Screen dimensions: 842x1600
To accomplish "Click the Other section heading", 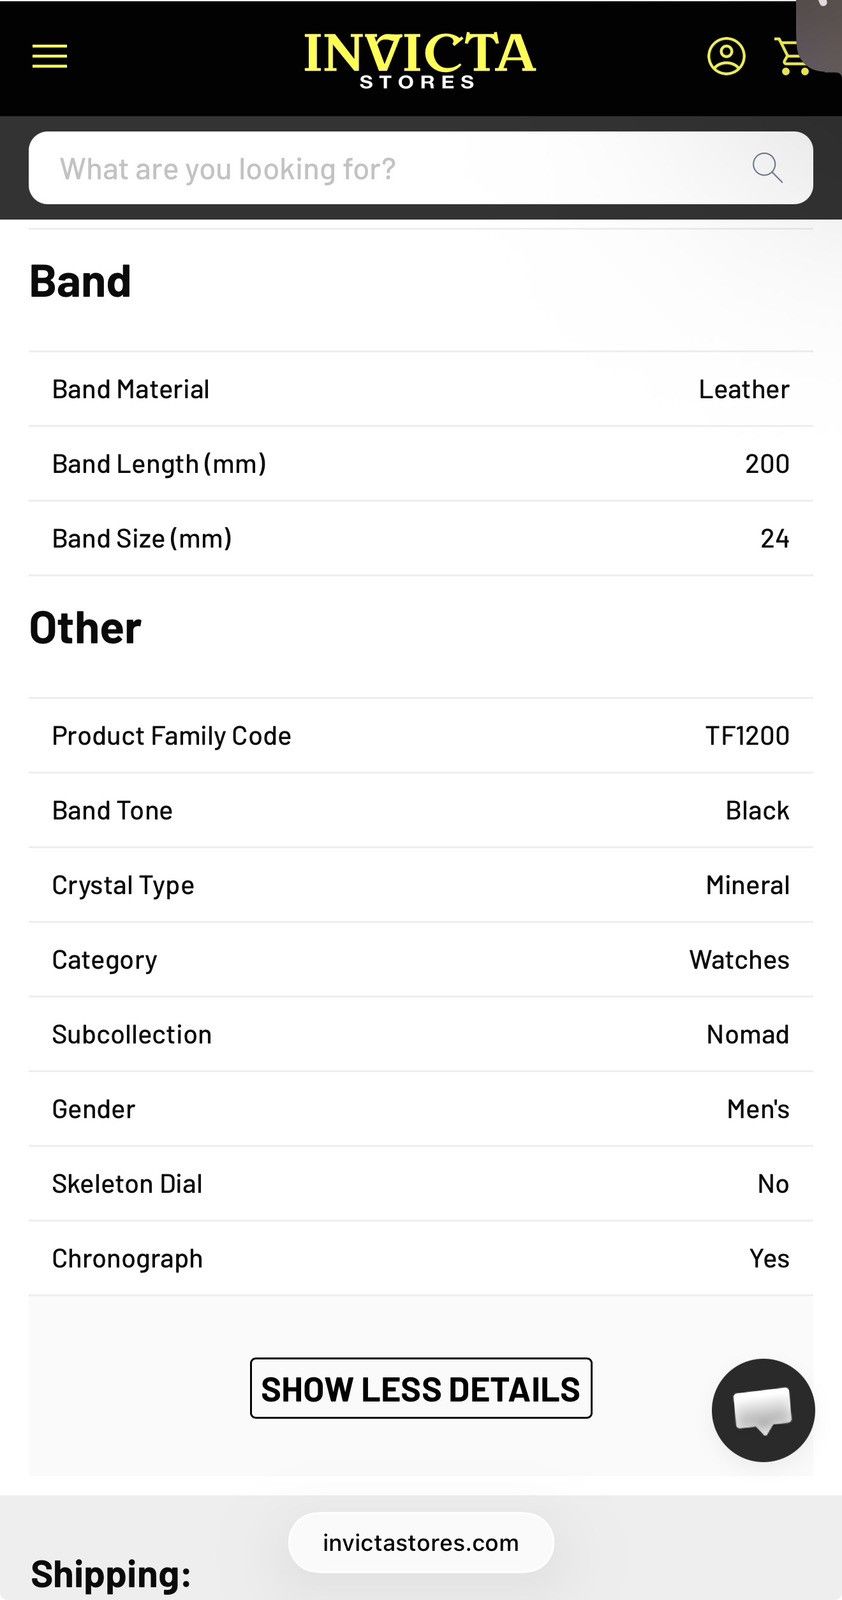I will [85, 628].
